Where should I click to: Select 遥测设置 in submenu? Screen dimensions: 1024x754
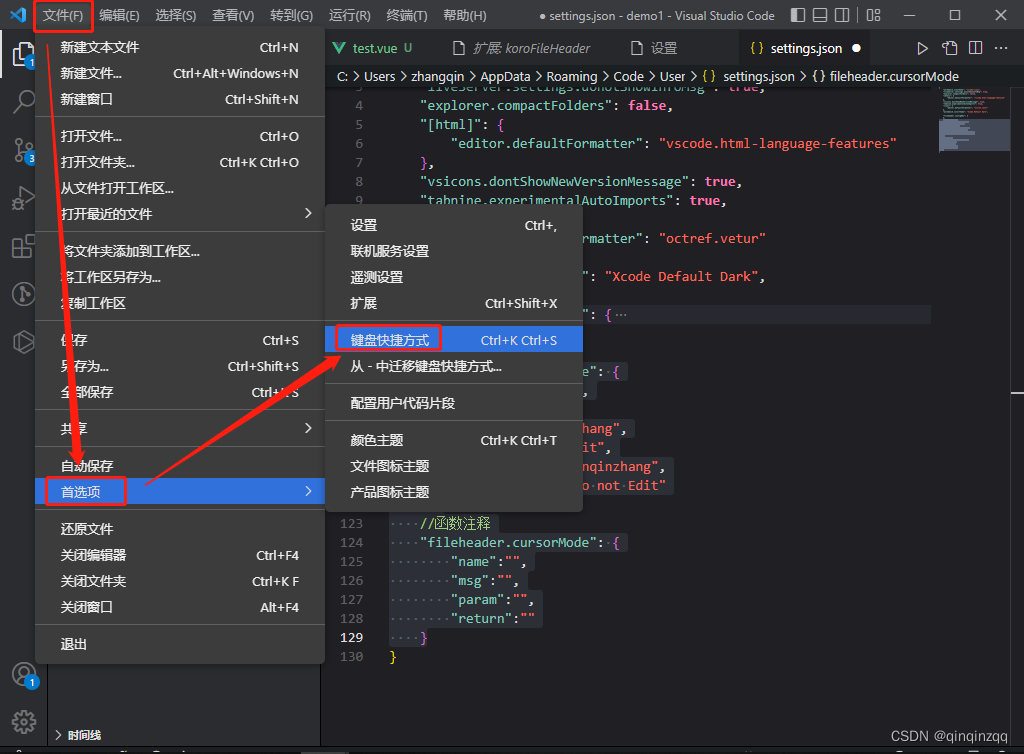[x=454, y=277]
